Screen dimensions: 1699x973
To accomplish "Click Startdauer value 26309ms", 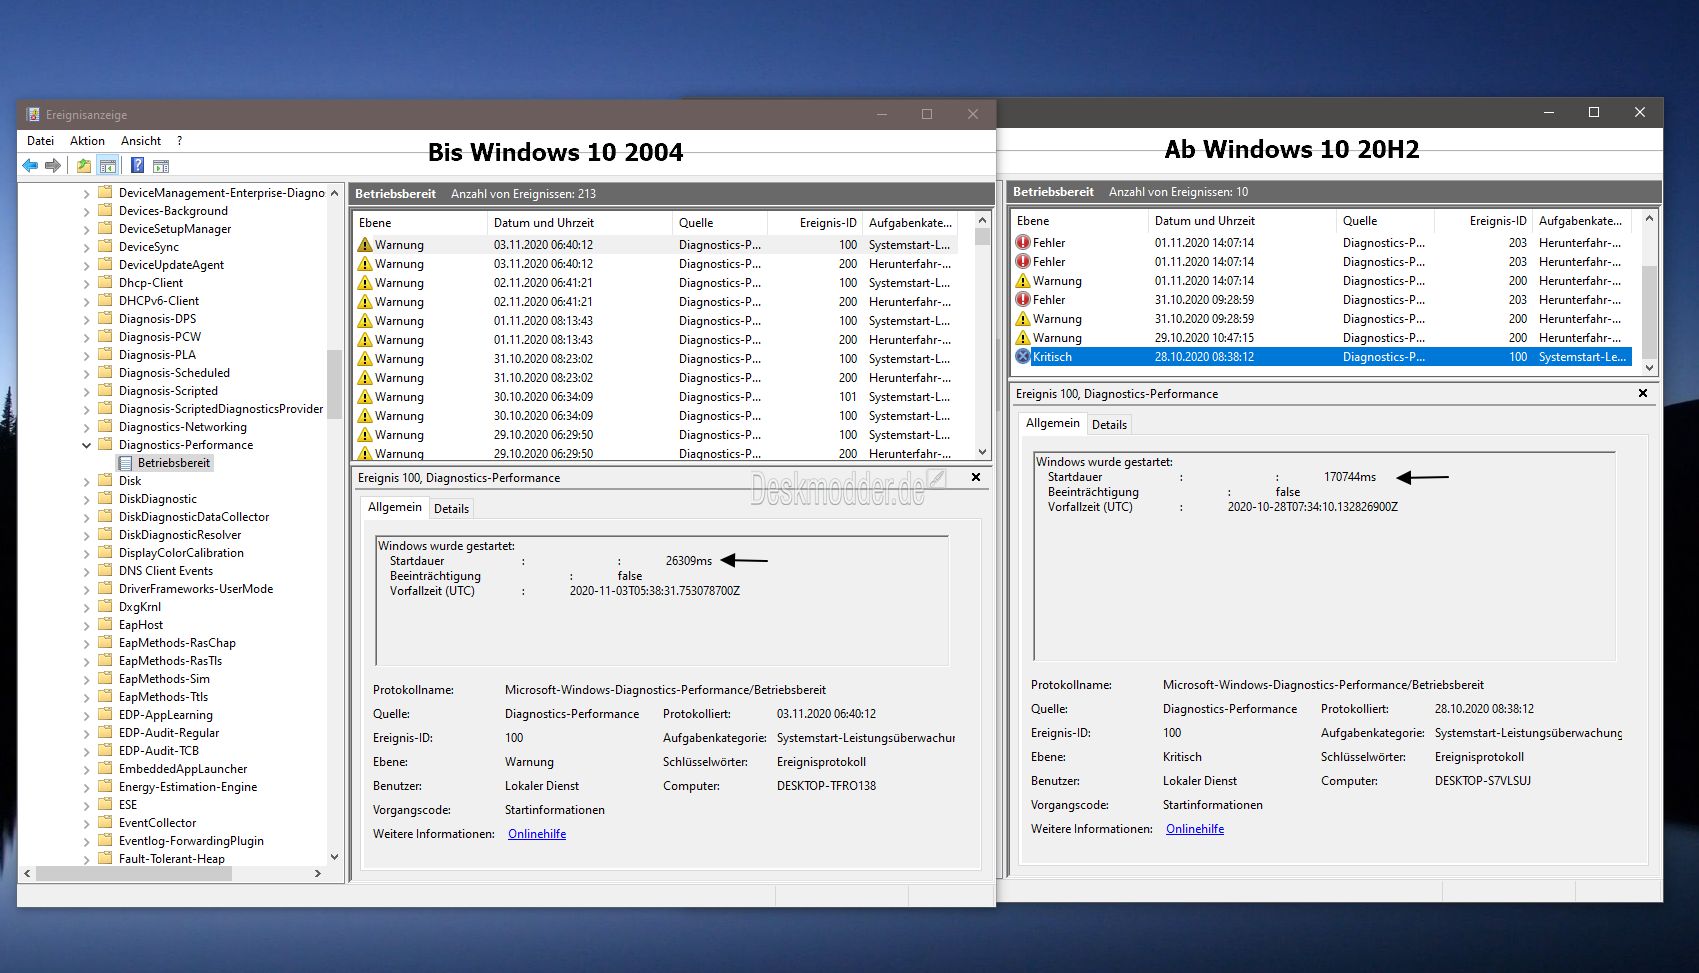I will pos(689,561).
